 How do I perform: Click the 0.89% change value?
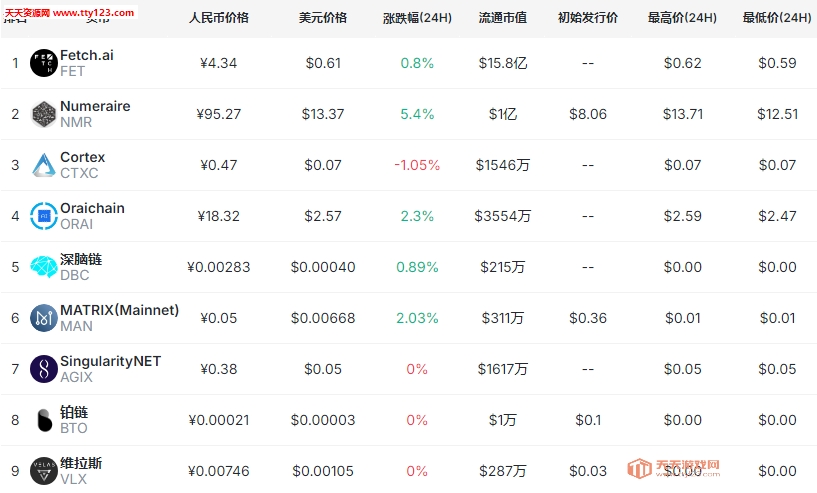pos(417,267)
